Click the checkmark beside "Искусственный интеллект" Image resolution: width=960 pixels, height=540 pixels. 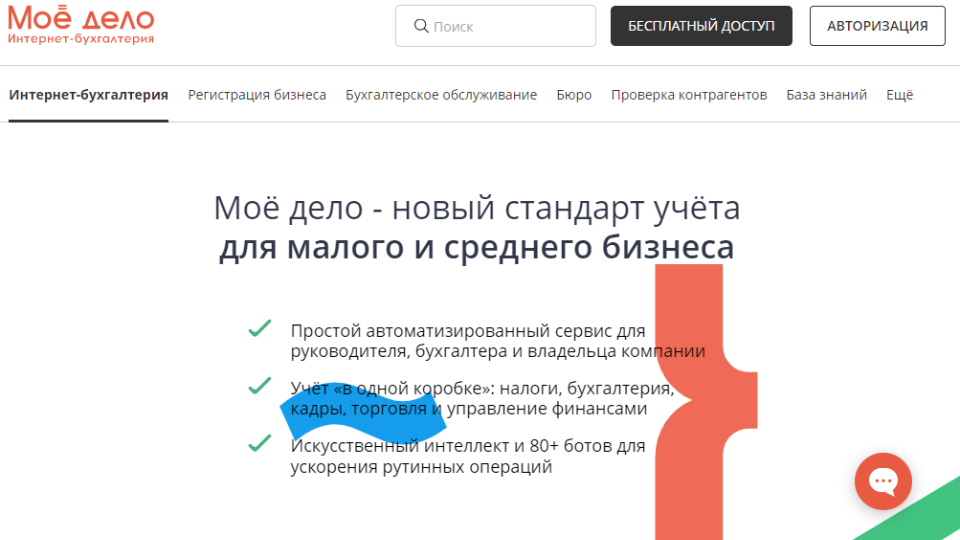point(260,443)
